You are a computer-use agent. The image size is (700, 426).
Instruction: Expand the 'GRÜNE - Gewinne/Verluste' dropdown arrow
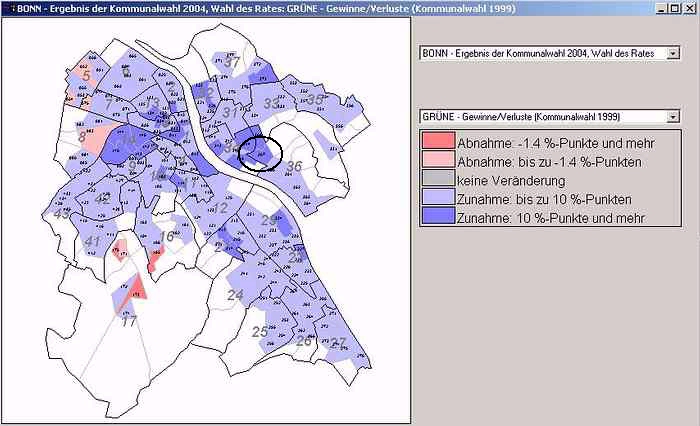point(673,116)
